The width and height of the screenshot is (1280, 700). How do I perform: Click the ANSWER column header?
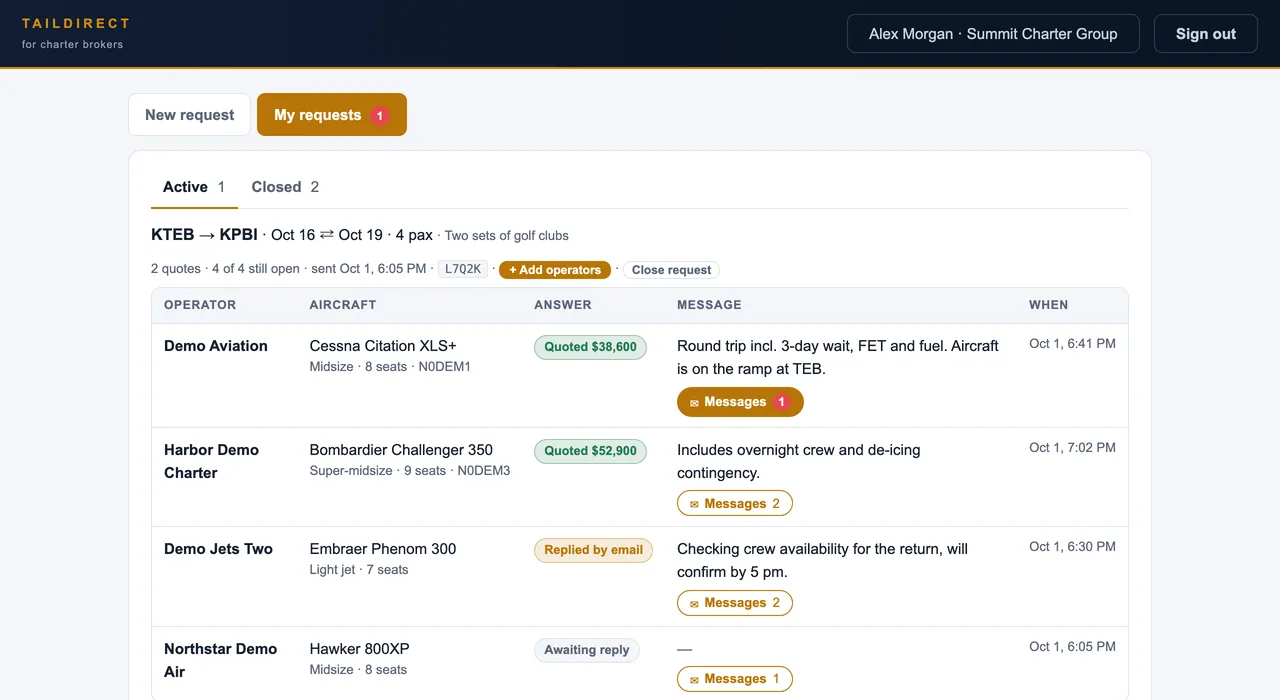[x=563, y=305]
